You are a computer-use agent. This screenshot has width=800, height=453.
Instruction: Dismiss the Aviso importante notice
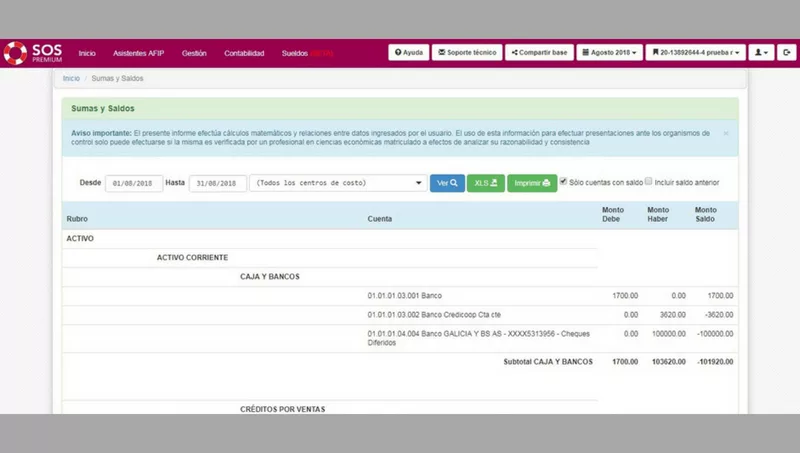pyautogui.click(x=726, y=133)
